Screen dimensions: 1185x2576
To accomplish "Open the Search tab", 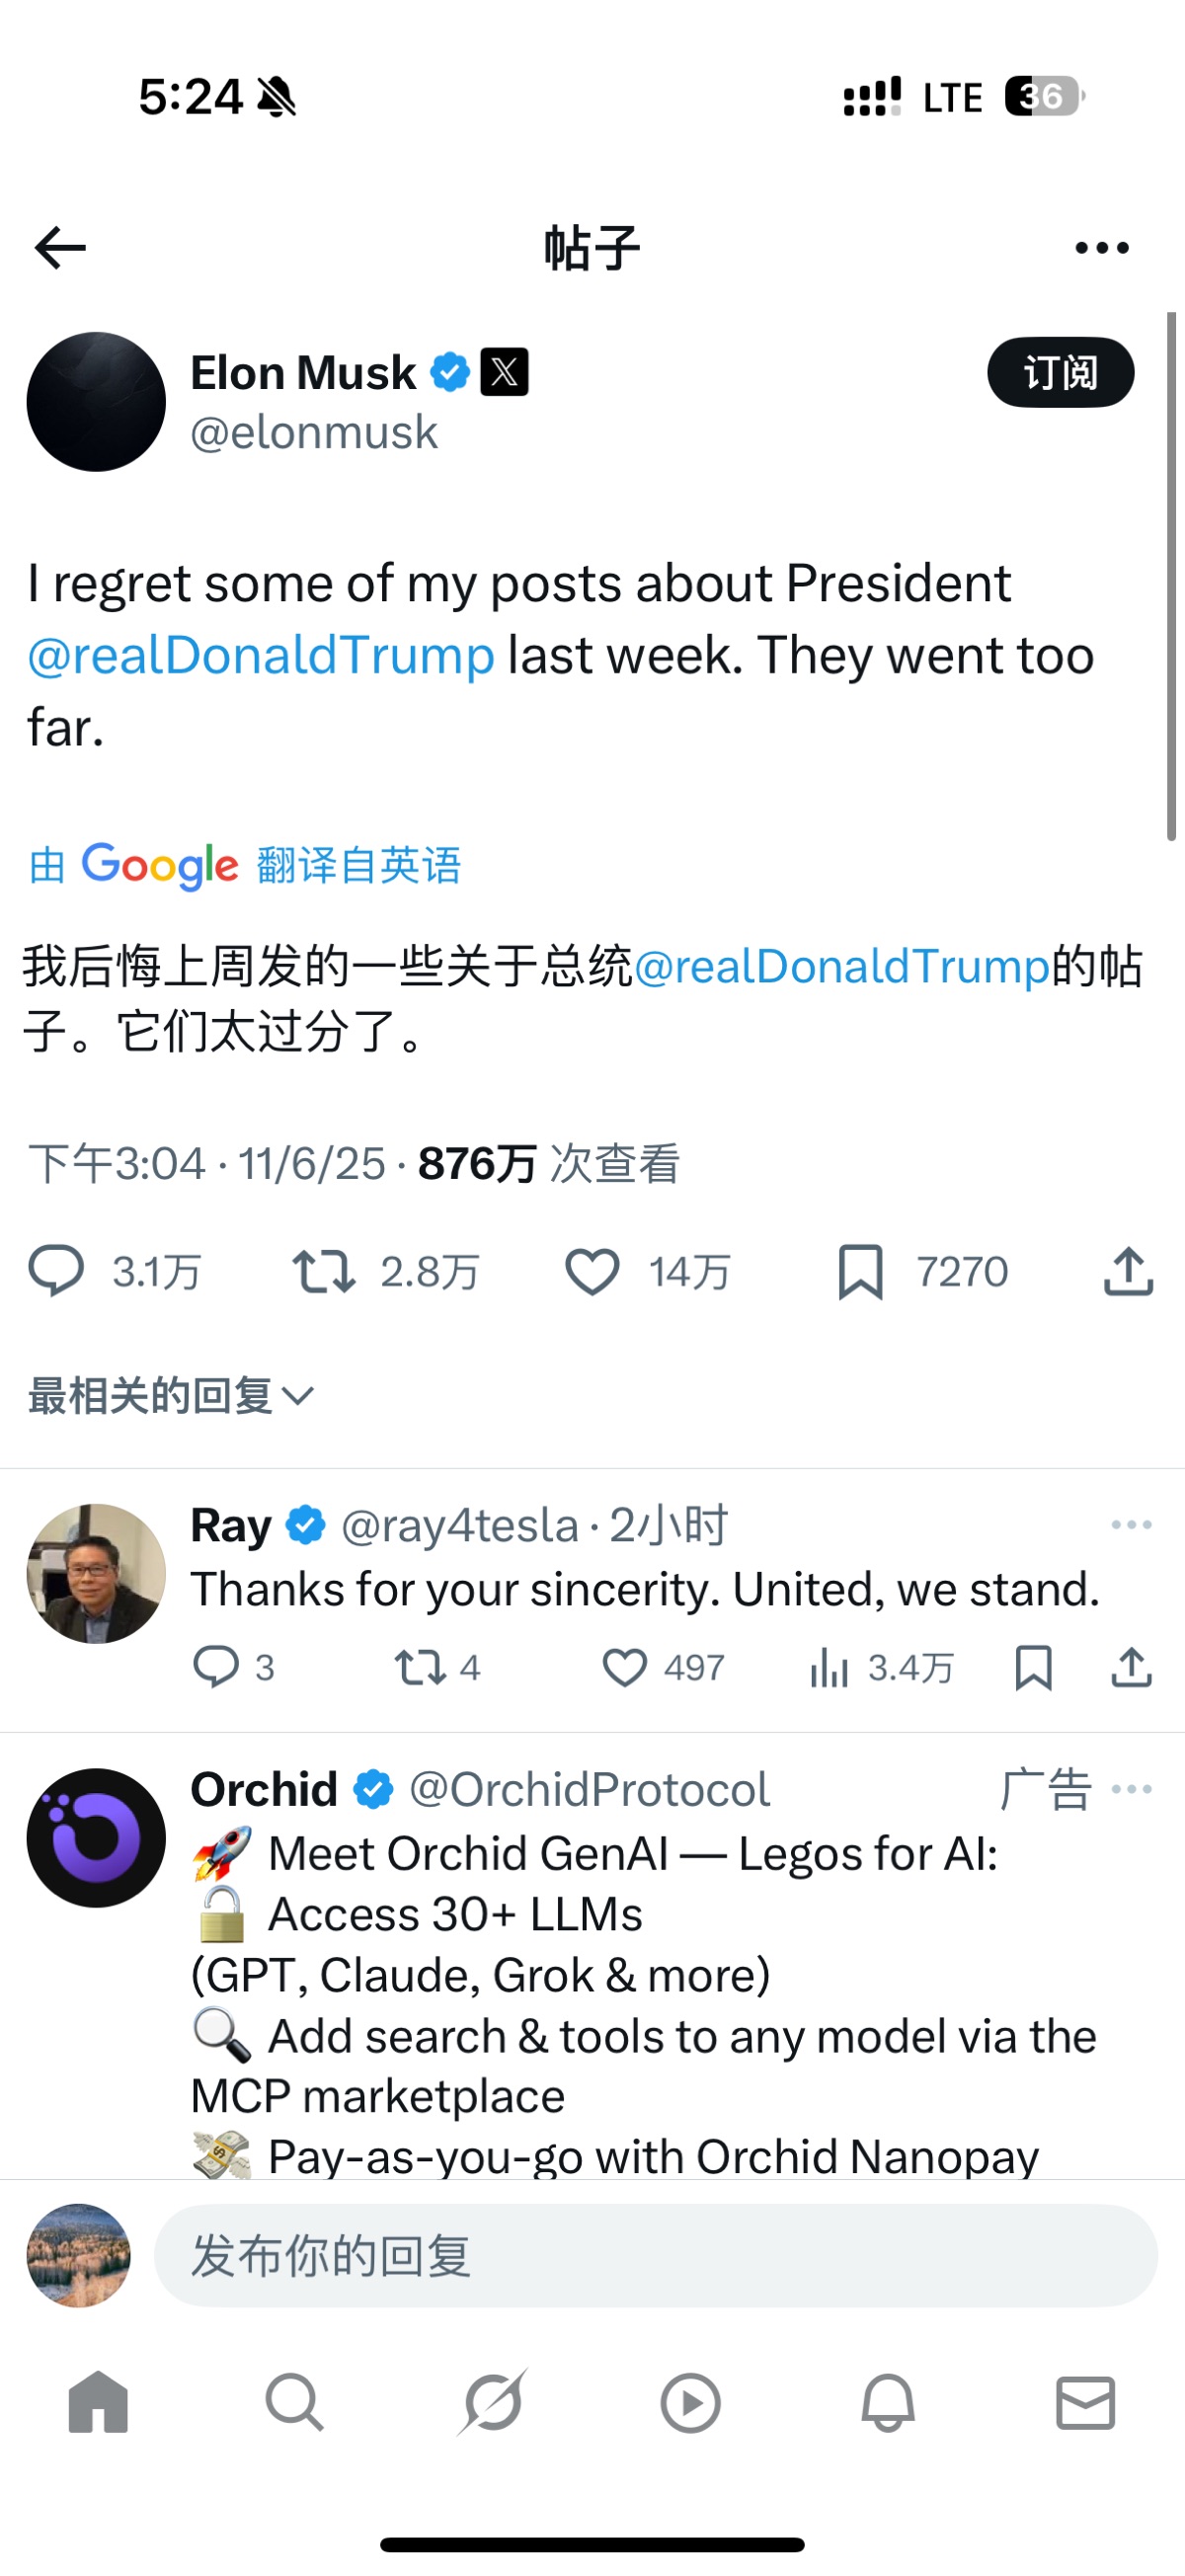I will click(x=294, y=2402).
